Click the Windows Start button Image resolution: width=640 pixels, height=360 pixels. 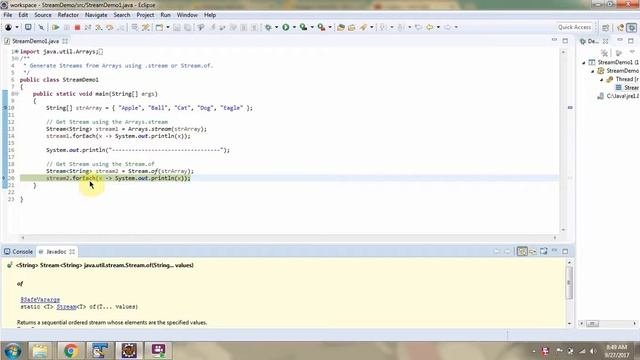click(x=12, y=351)
